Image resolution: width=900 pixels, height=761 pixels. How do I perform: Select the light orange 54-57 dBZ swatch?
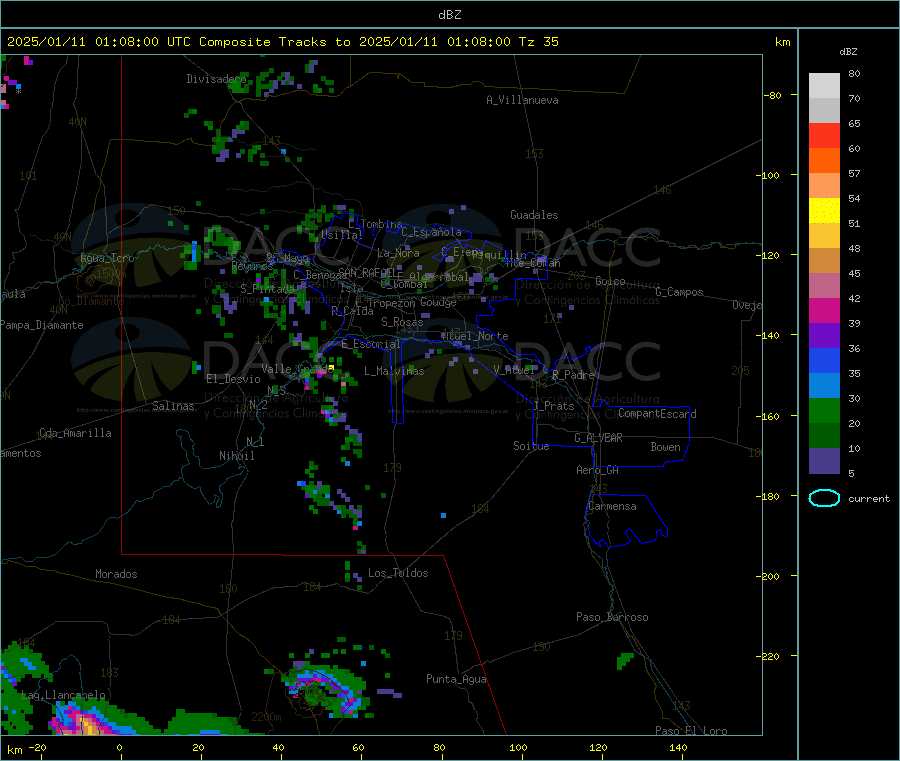point(824,185)
